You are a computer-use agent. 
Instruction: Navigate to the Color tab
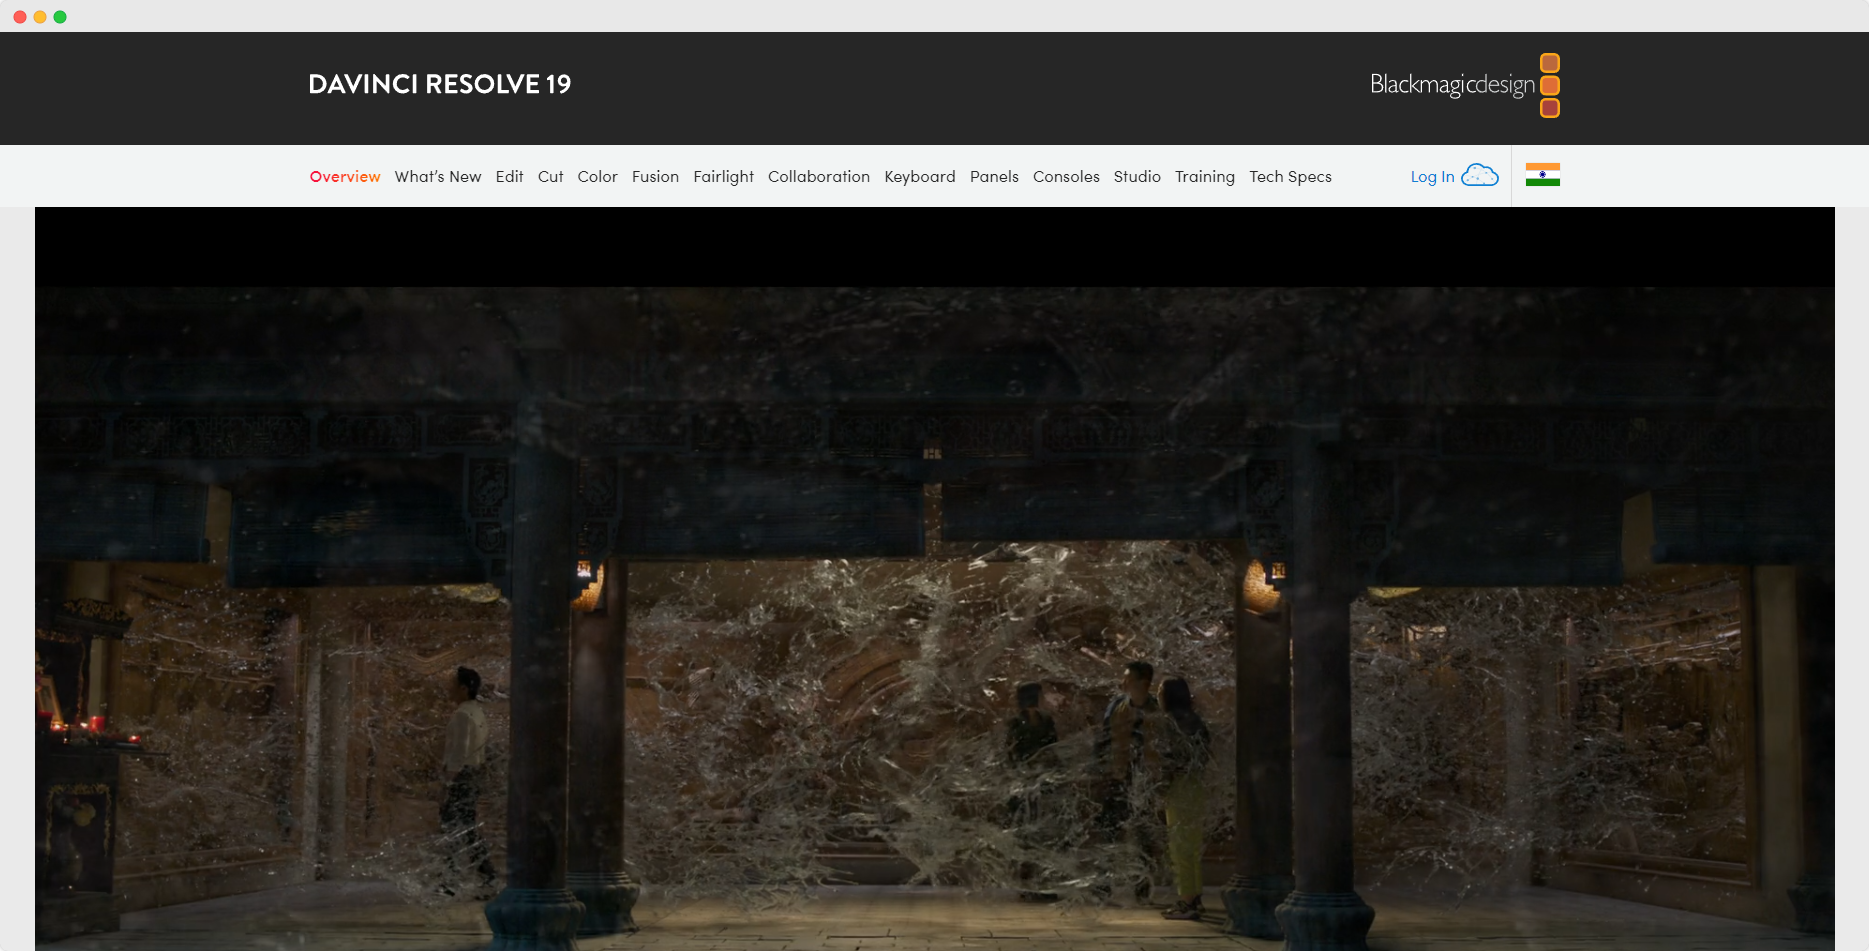598,177
